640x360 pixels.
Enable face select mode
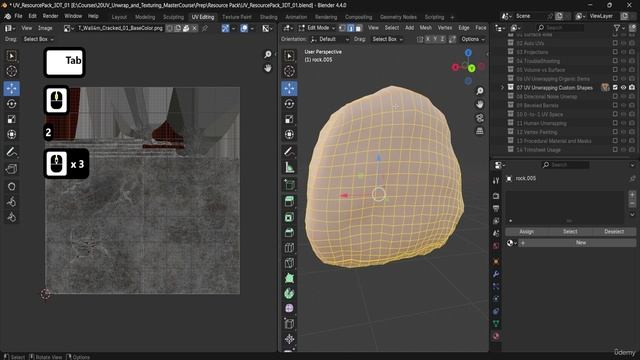[358, 28]
